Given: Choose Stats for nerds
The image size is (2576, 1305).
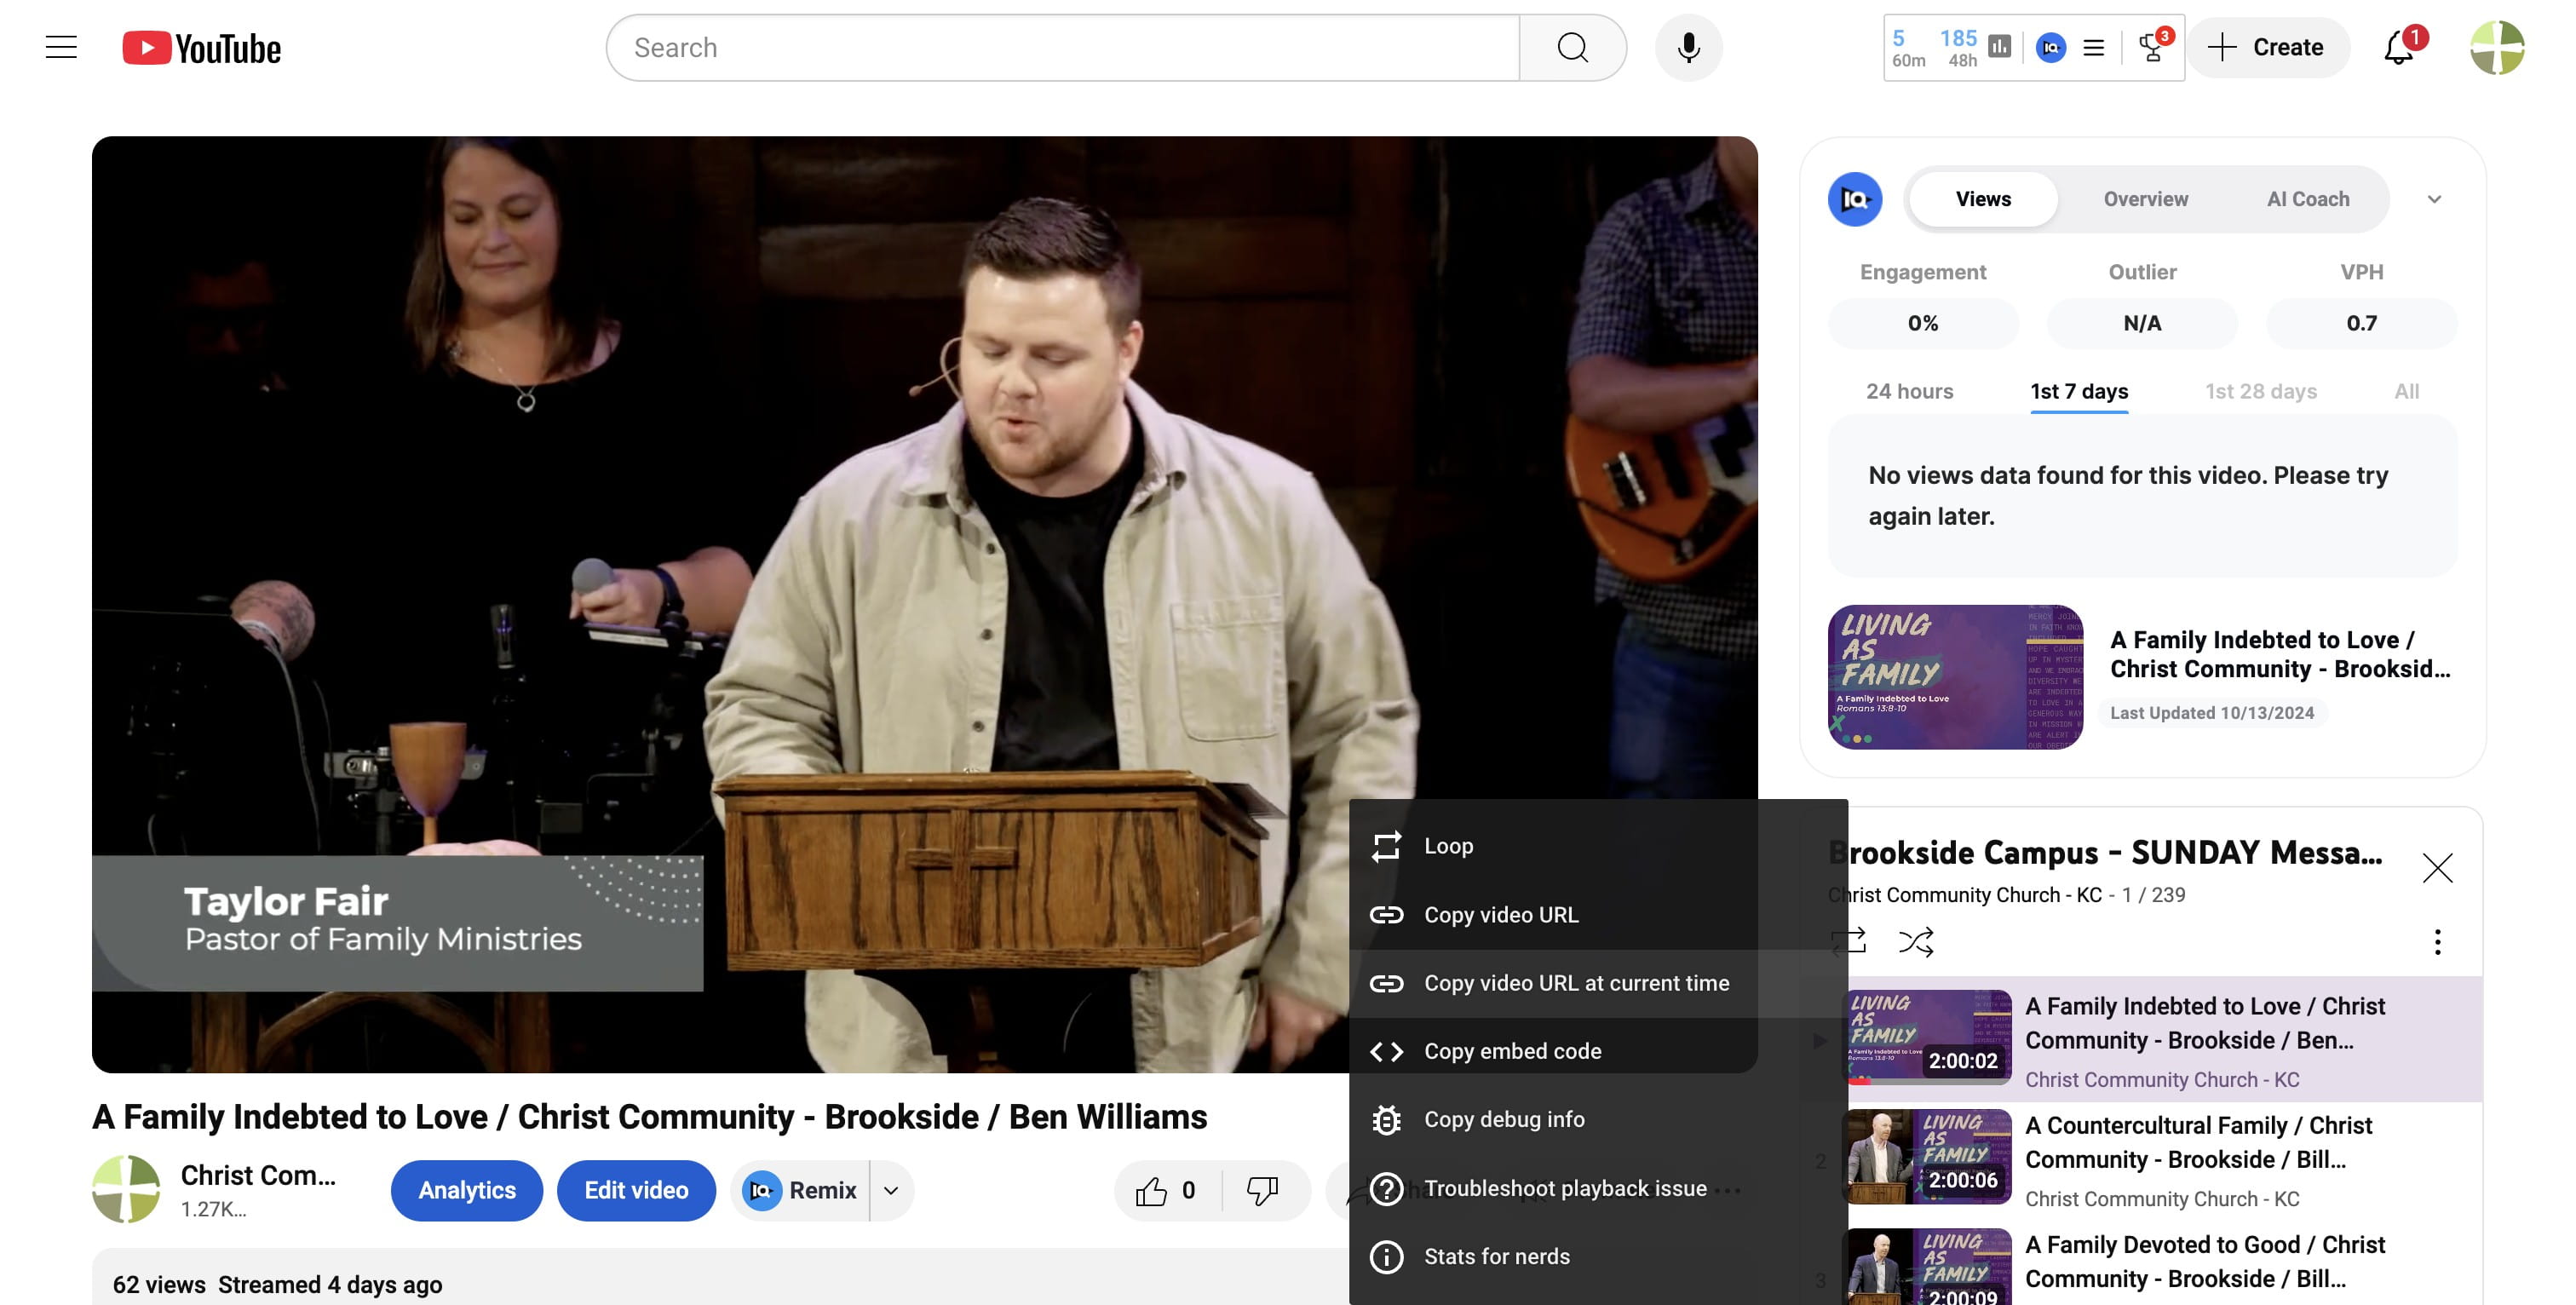Looking at the screenshot, I should click(x=1597, y=1256).
